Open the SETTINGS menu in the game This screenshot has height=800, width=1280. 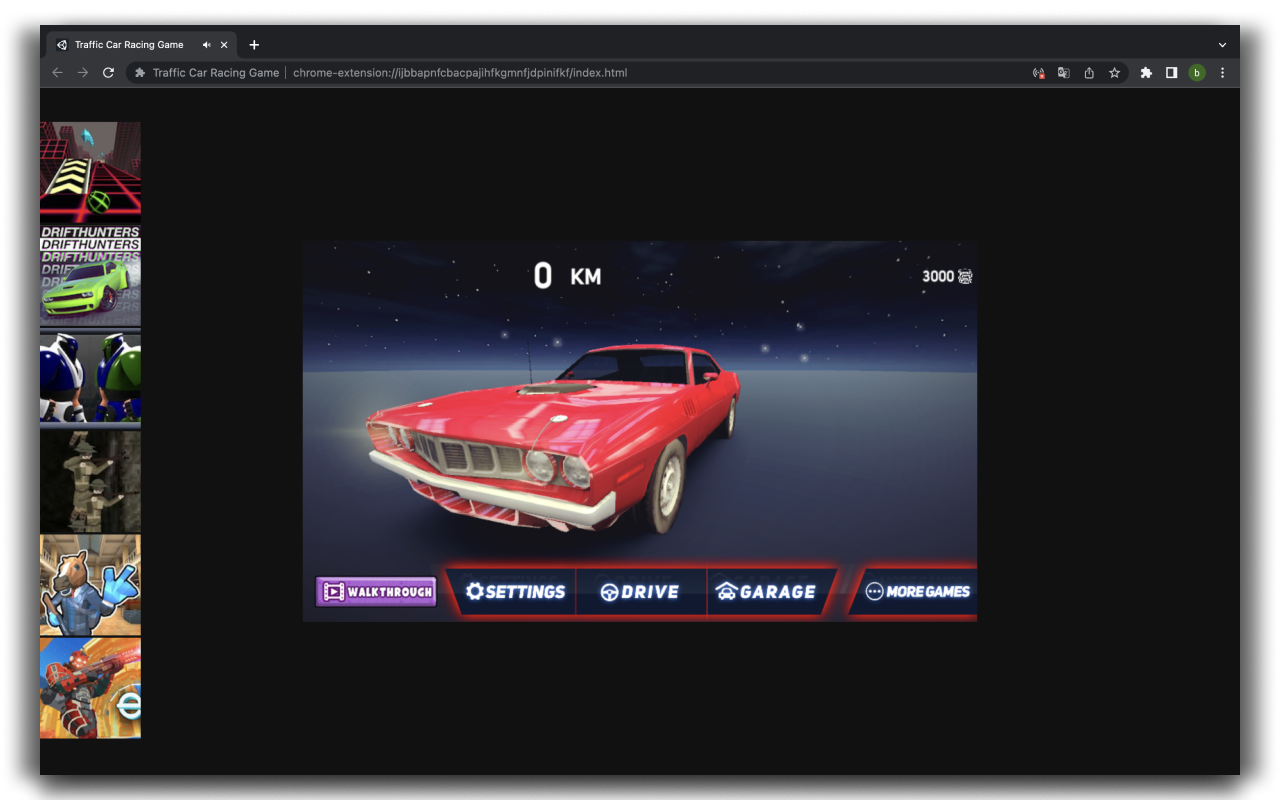515,591
